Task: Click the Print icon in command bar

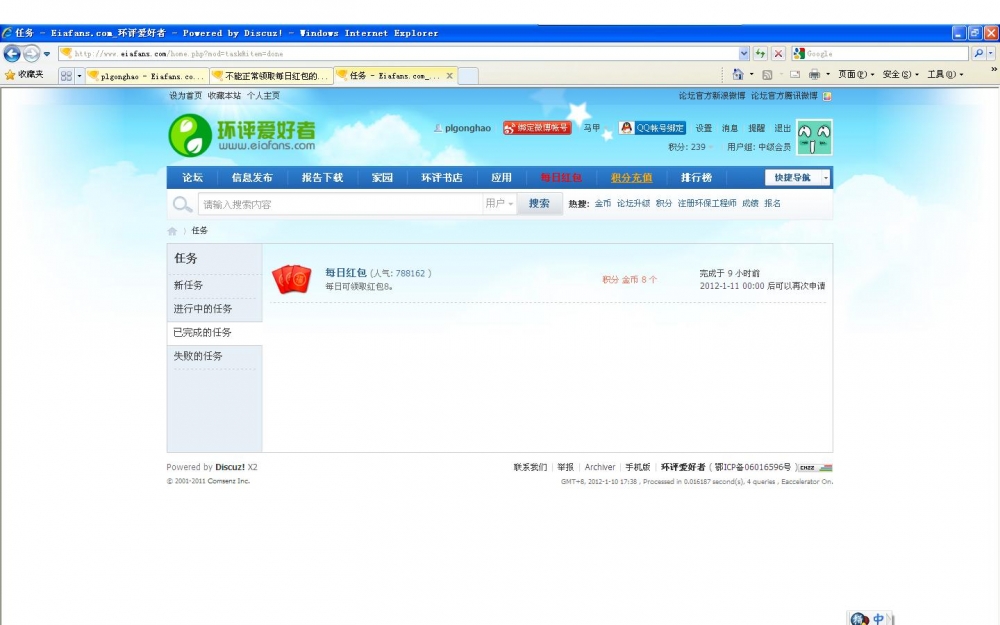Action: 814,75
